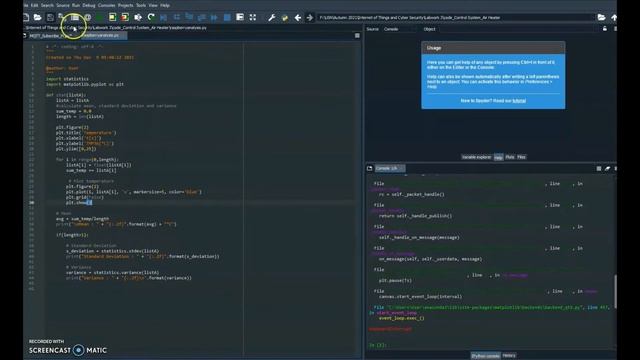Click the 'avg = sum_temp/length' code line
The width and height of the screenshot is (640, 360).
82,219
